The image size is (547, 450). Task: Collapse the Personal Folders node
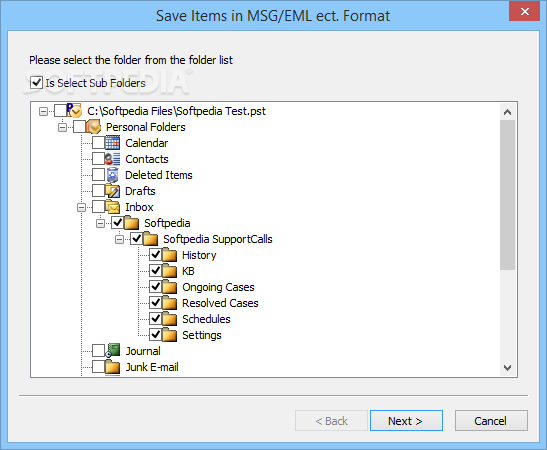(62, 128)
